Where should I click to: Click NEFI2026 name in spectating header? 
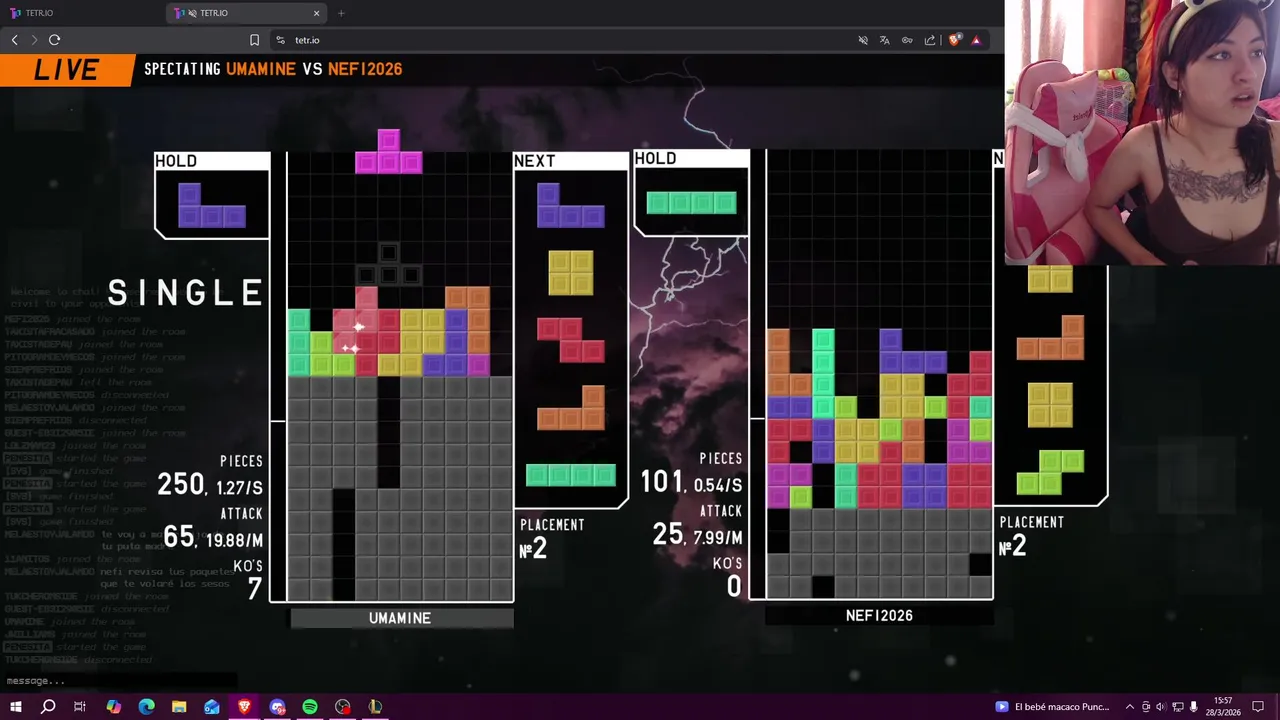pos(364,69)
